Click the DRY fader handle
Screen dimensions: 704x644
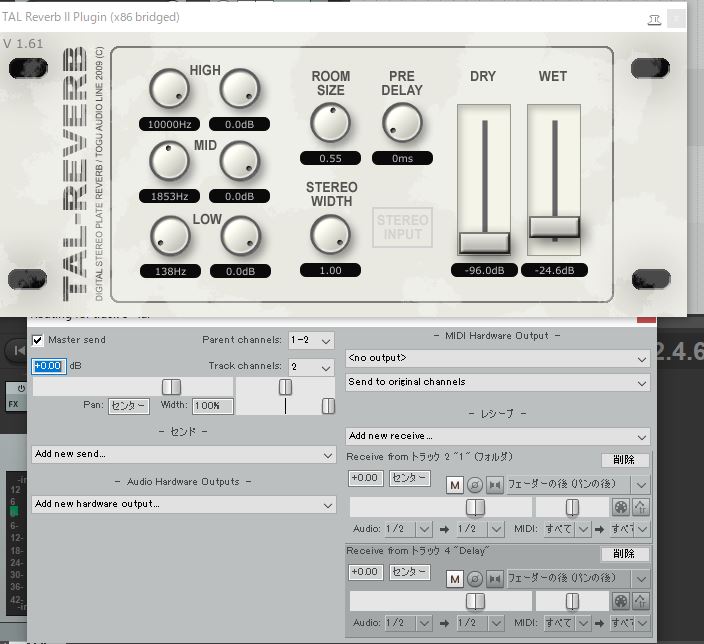click(x=484, y=243)
